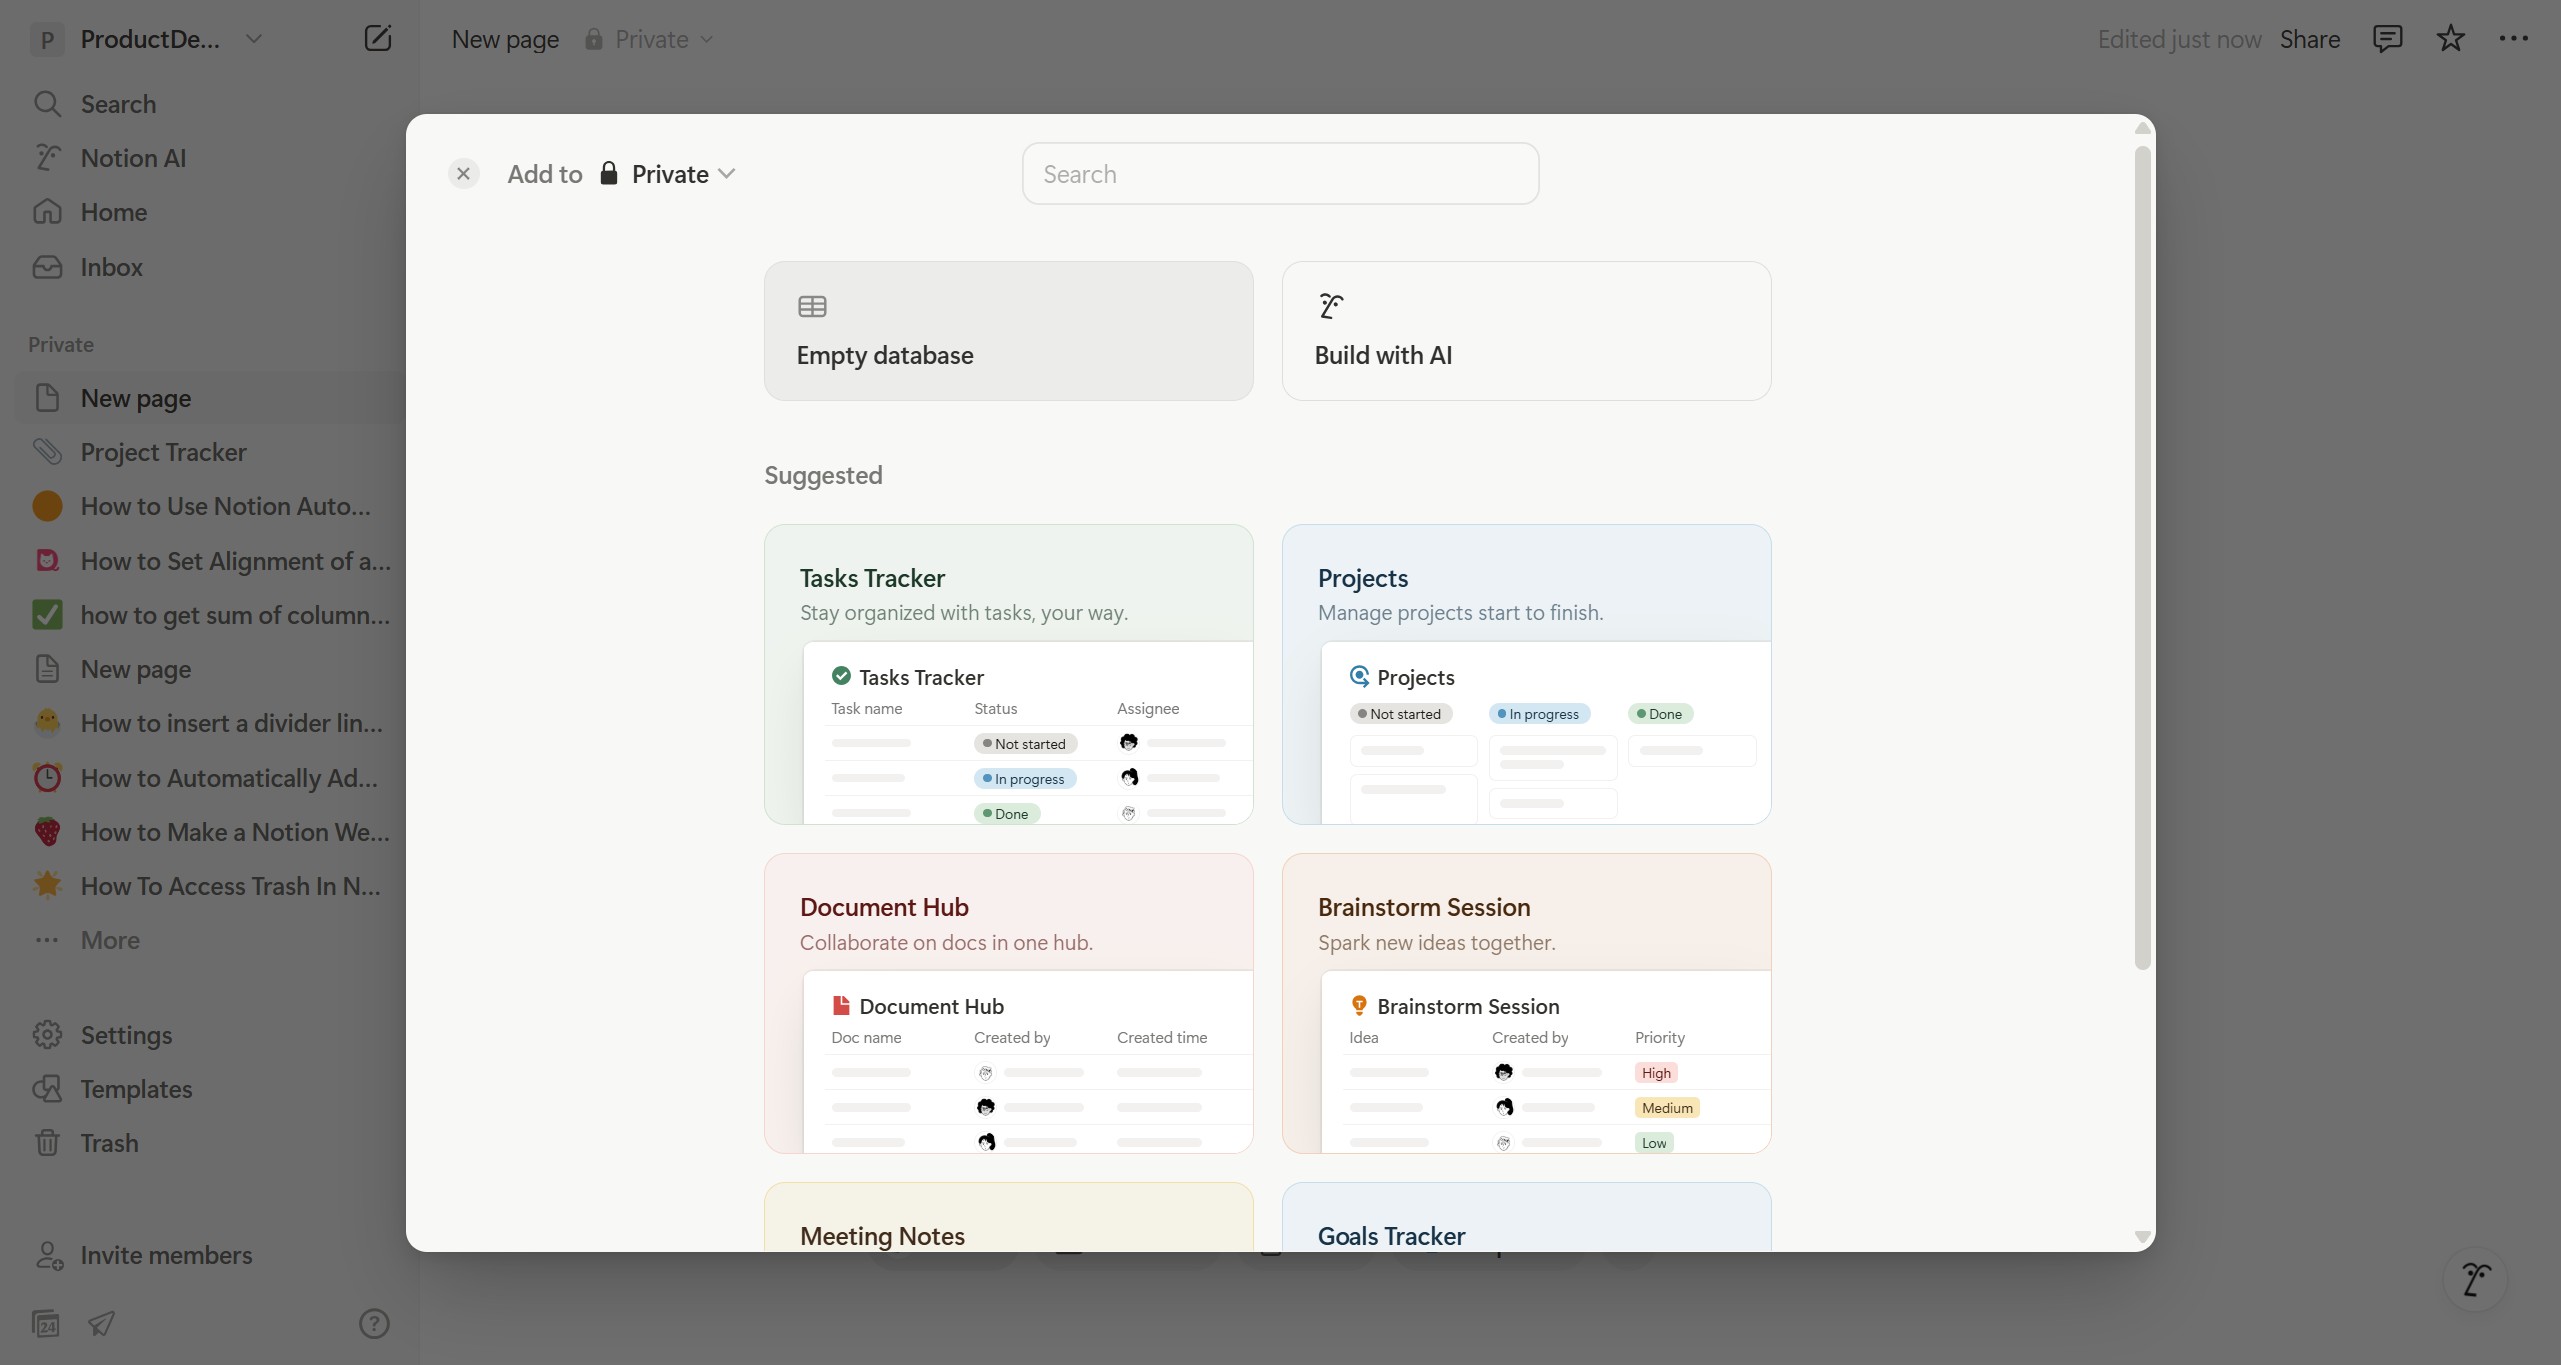Click the Edited just now label
Image resolution: width=2561 pixels, height=1365 pixels.
point(2179,39)
